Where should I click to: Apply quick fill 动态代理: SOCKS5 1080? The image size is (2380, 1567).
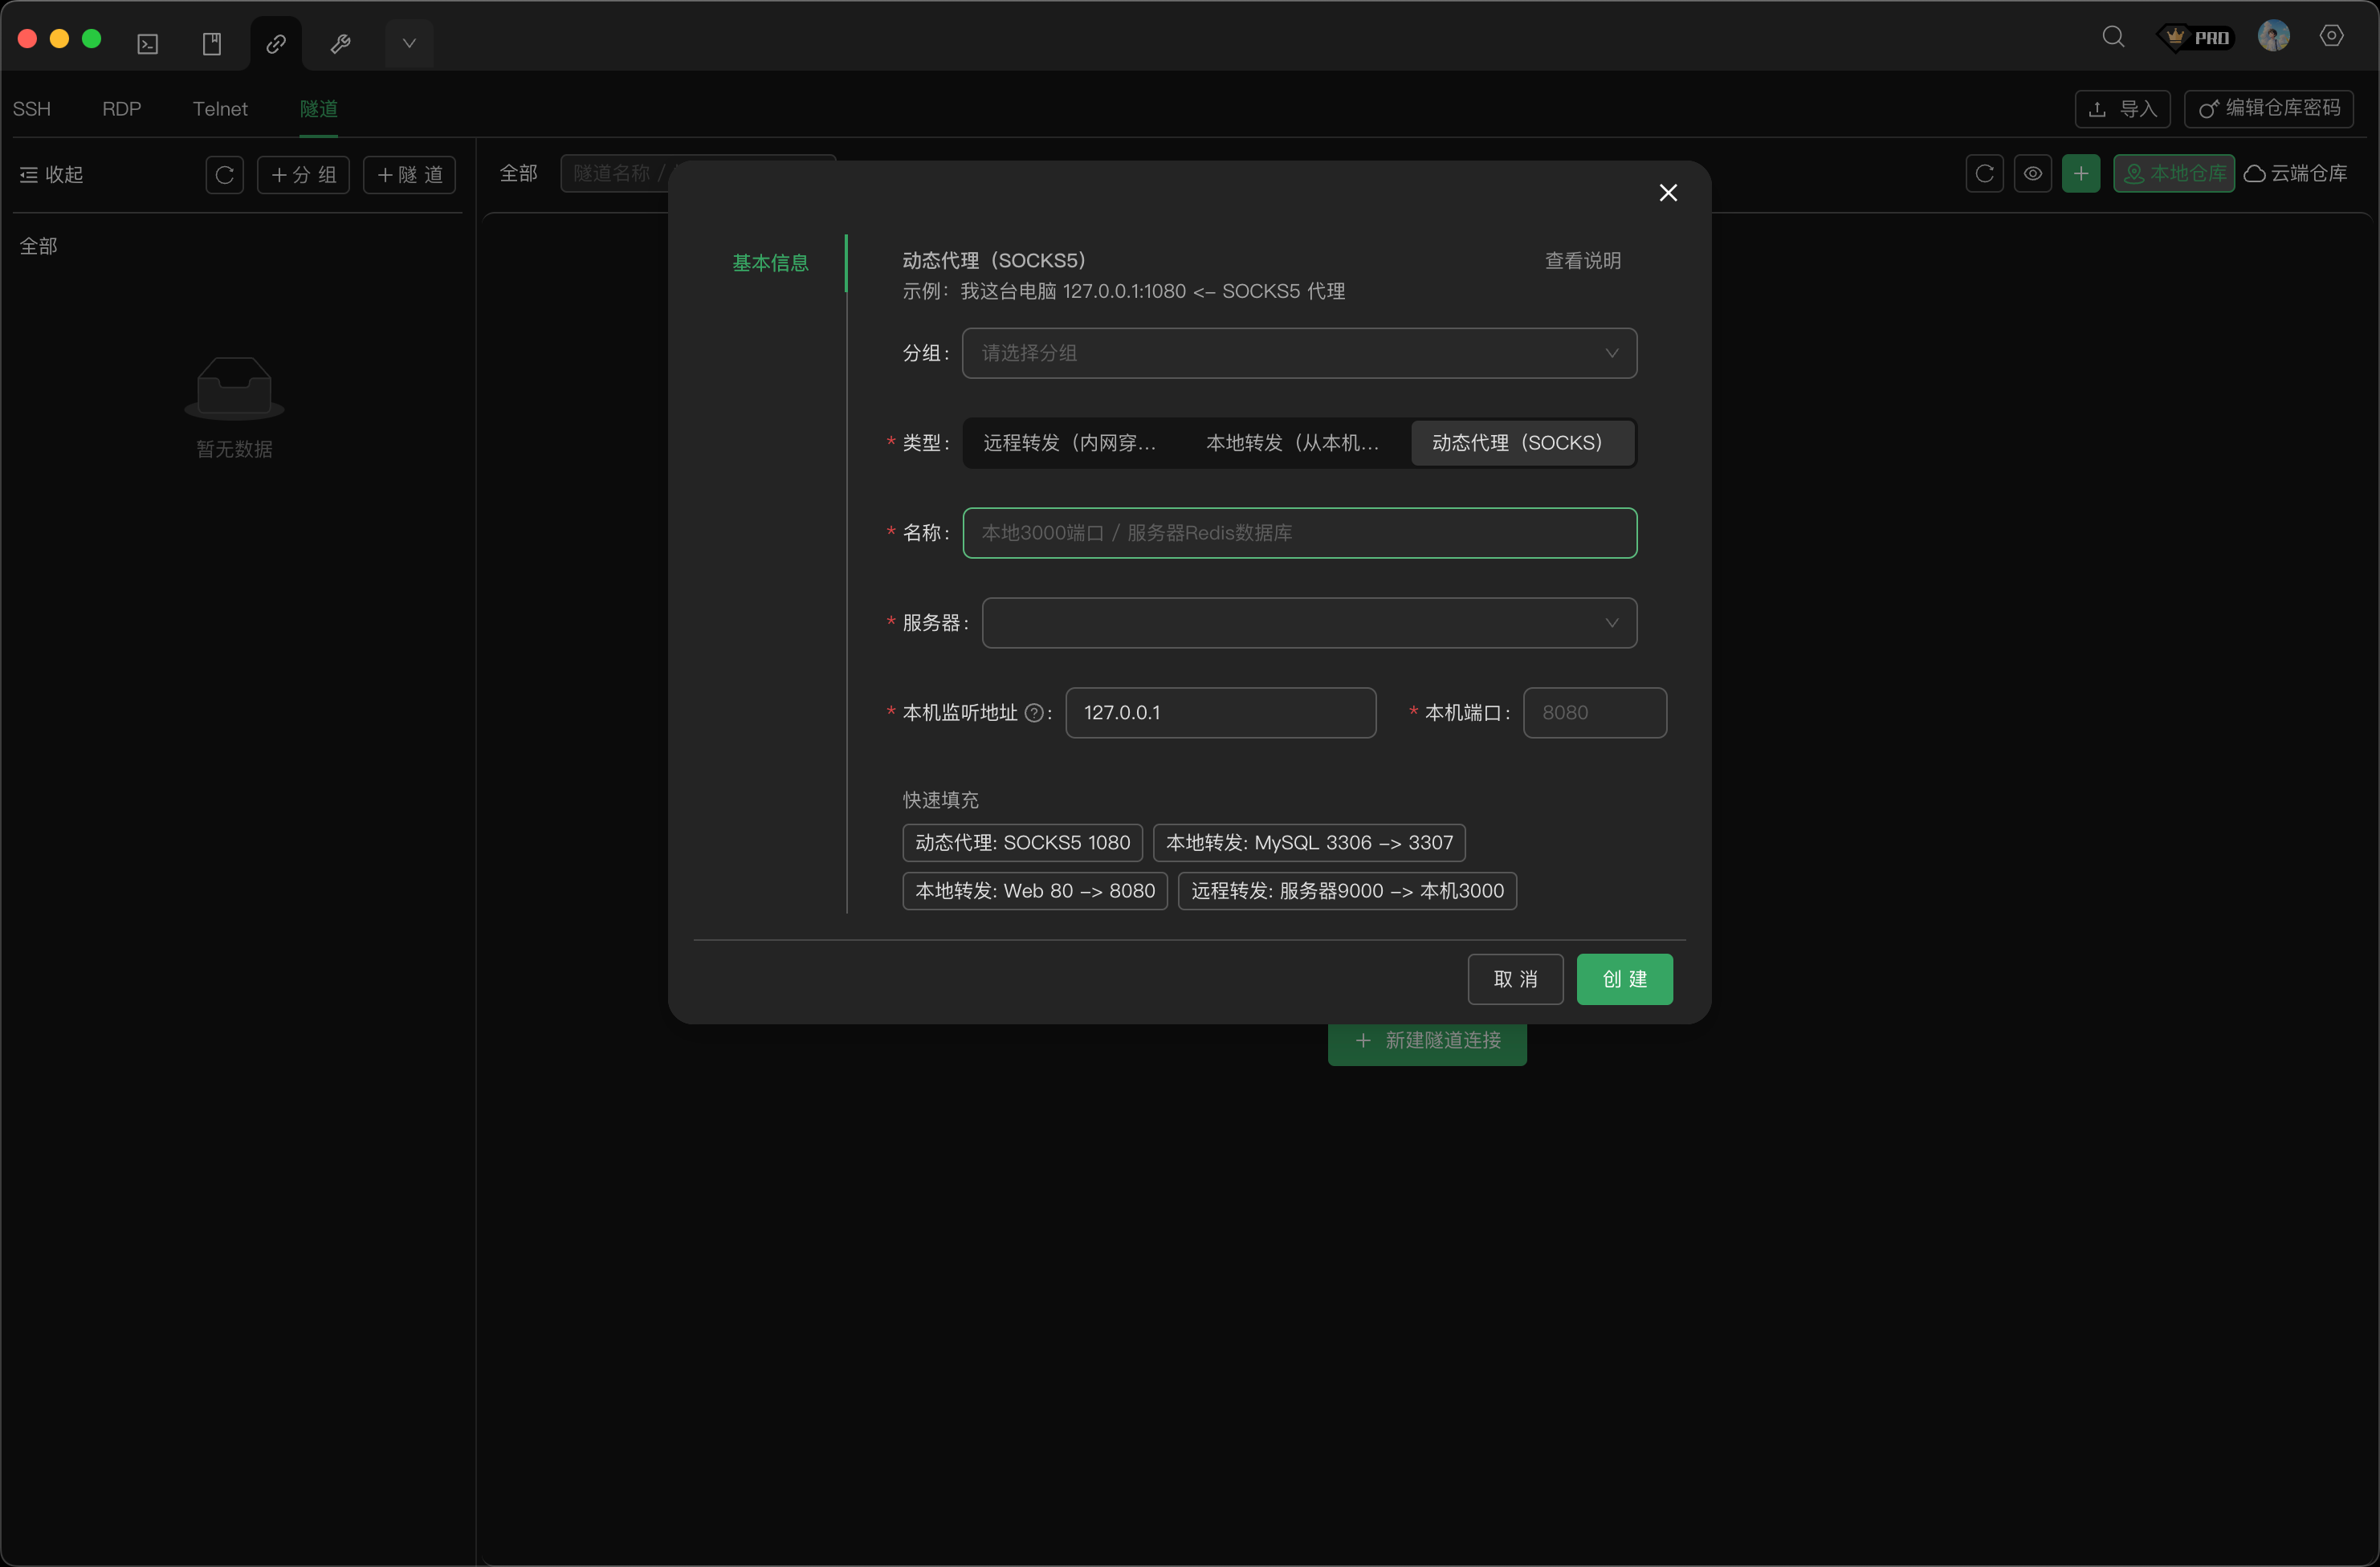point(1022,843)
